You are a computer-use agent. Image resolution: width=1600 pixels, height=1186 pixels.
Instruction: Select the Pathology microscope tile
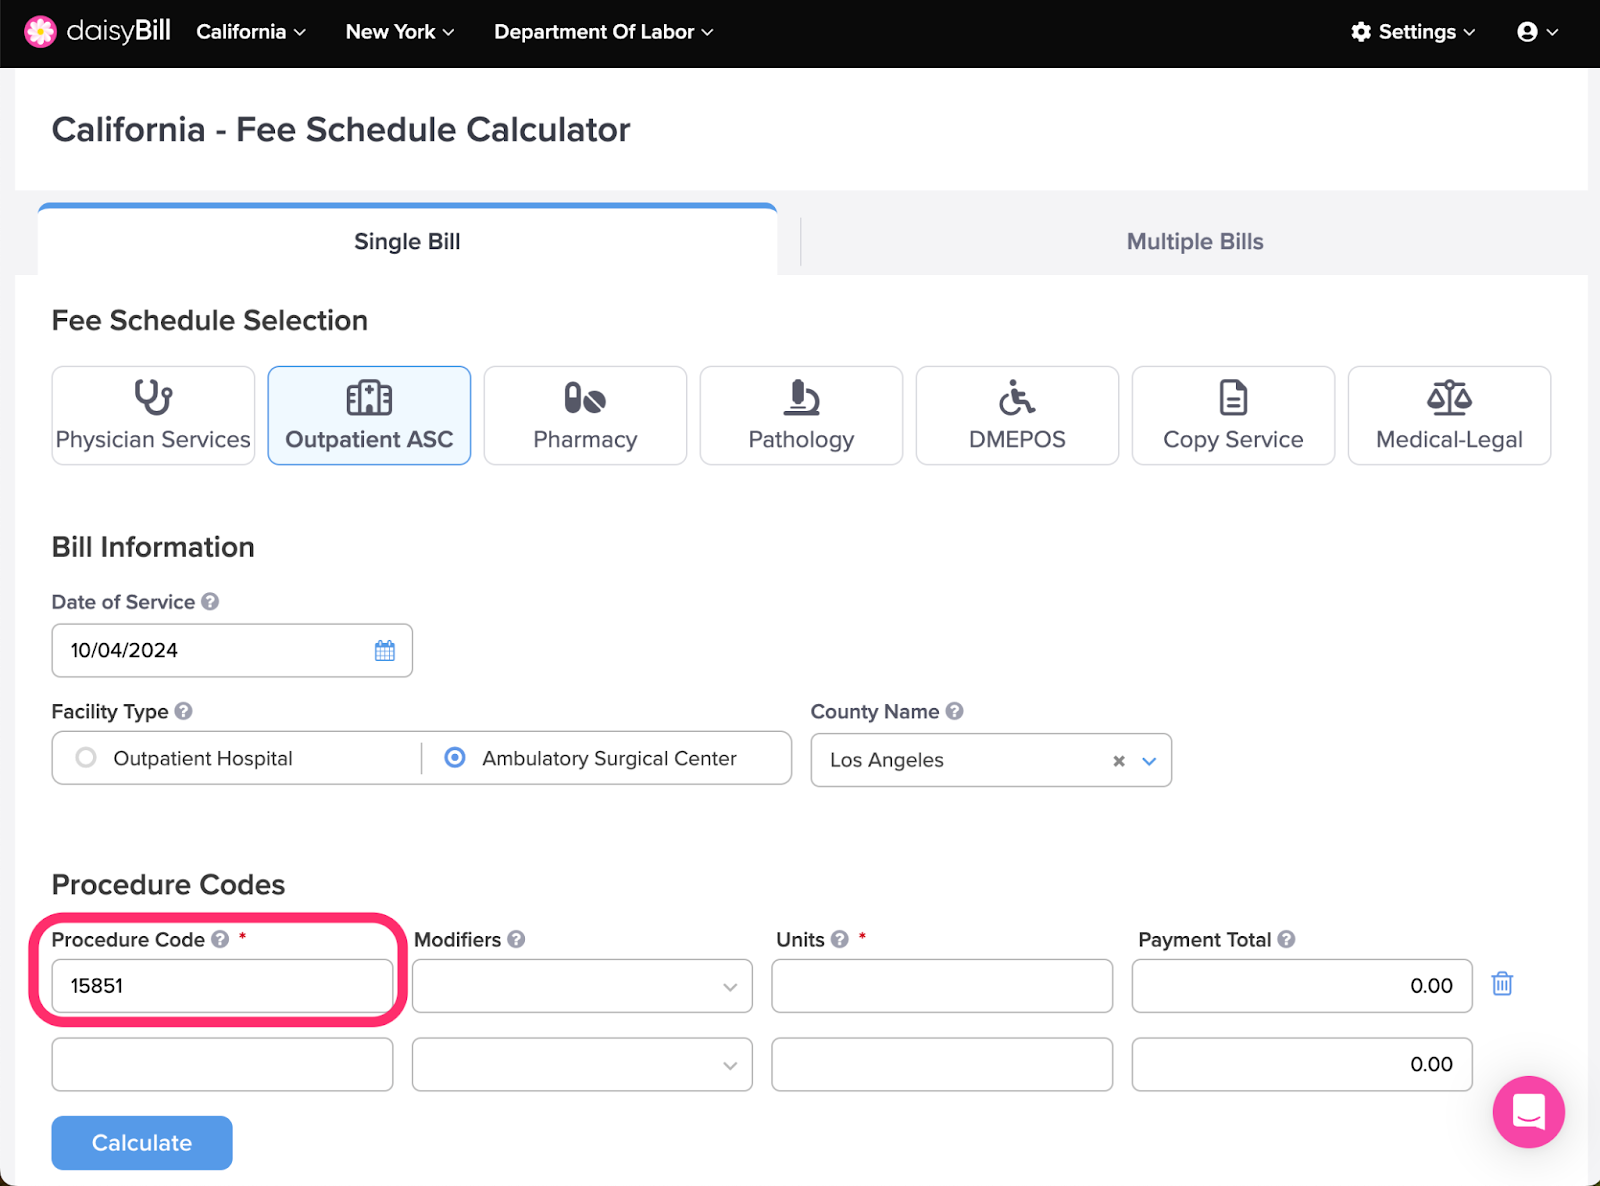[x=801, y=415]
